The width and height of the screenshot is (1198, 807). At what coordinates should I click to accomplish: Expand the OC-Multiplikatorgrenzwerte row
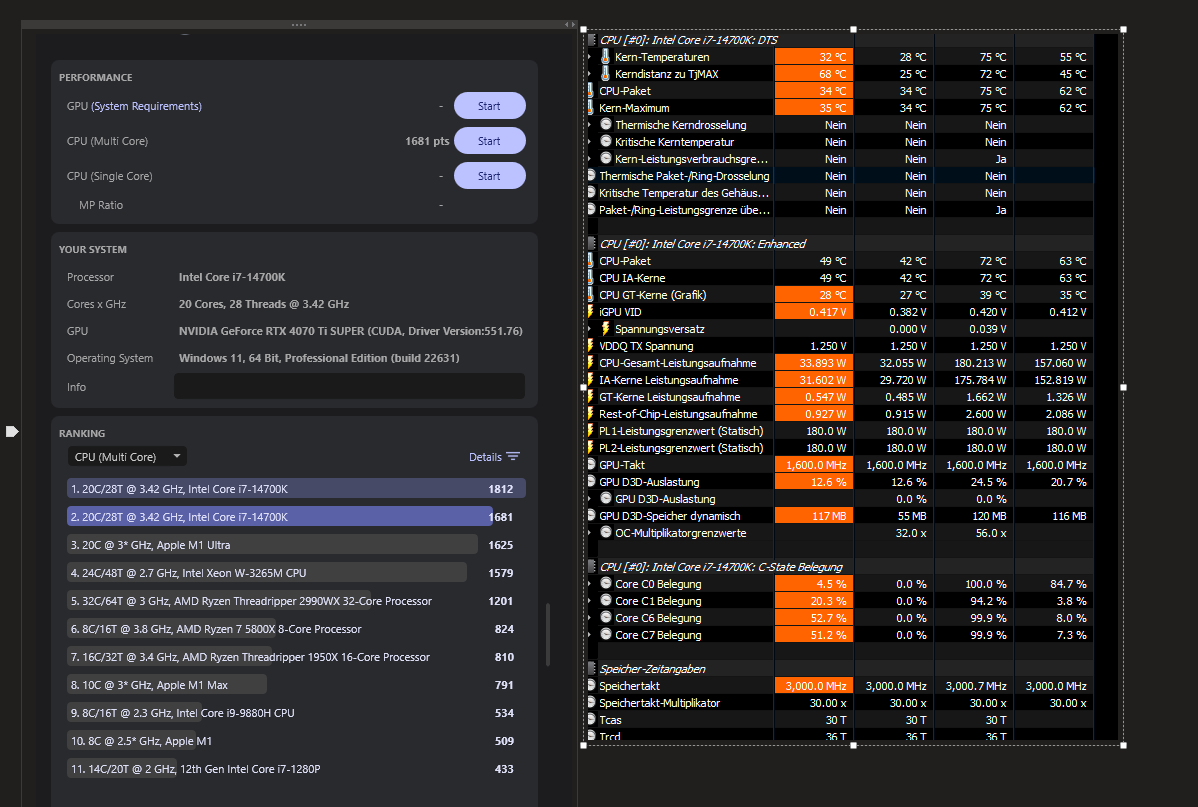point(589,533)
